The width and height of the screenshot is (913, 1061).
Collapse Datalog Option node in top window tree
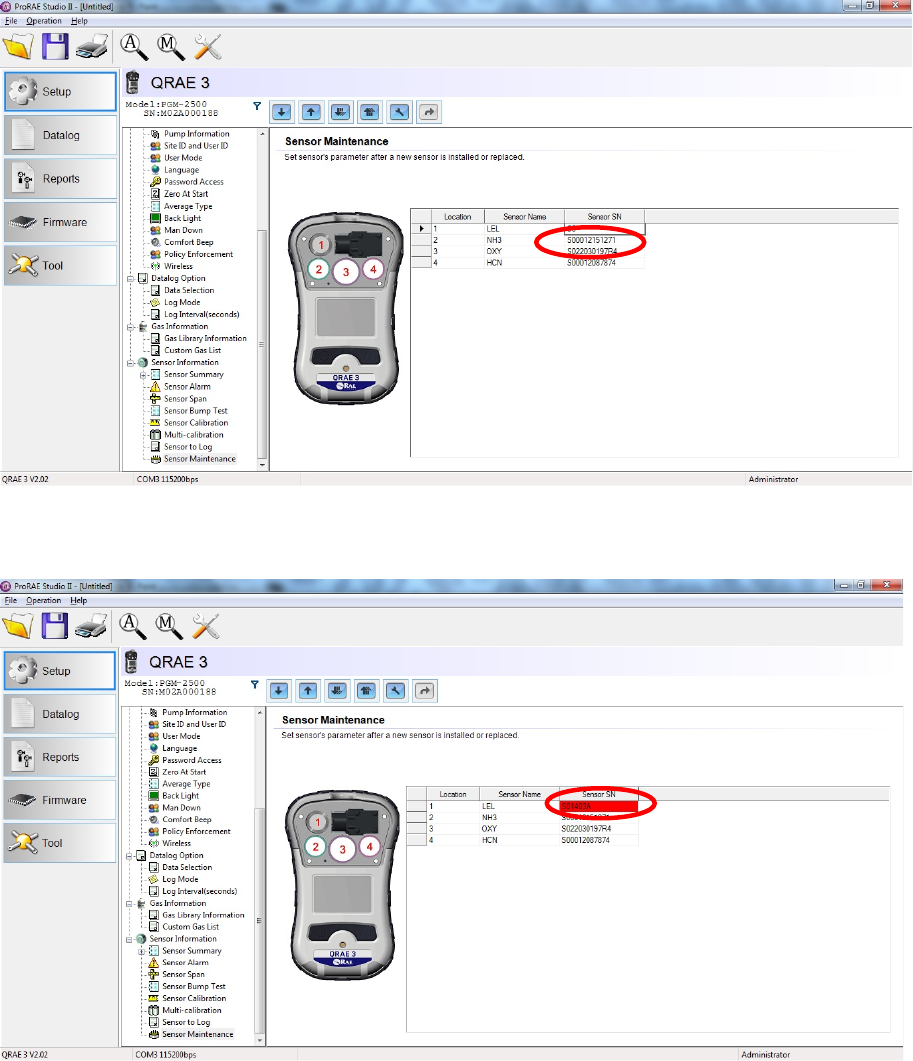tap(131, 278)
